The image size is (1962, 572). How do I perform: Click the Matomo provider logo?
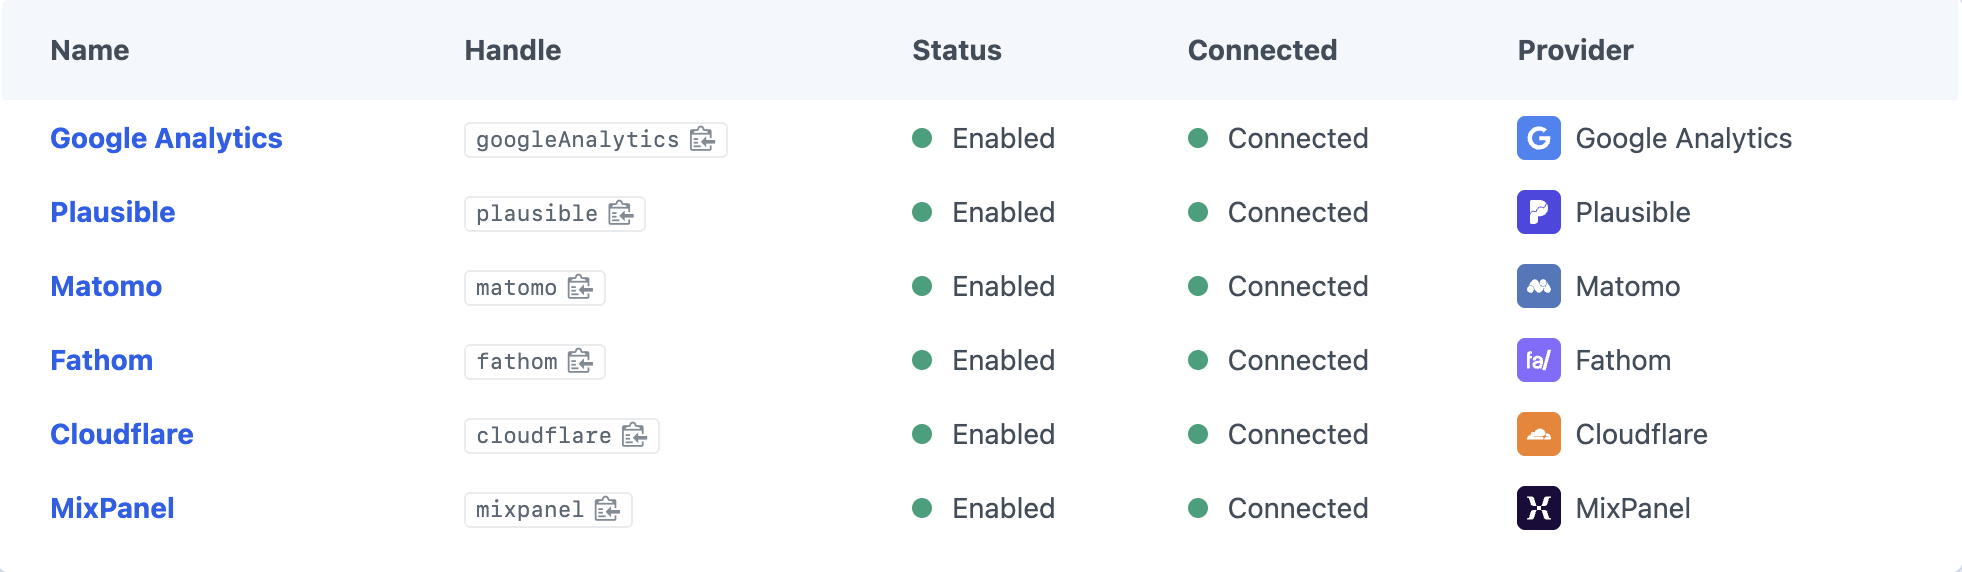1538,286
